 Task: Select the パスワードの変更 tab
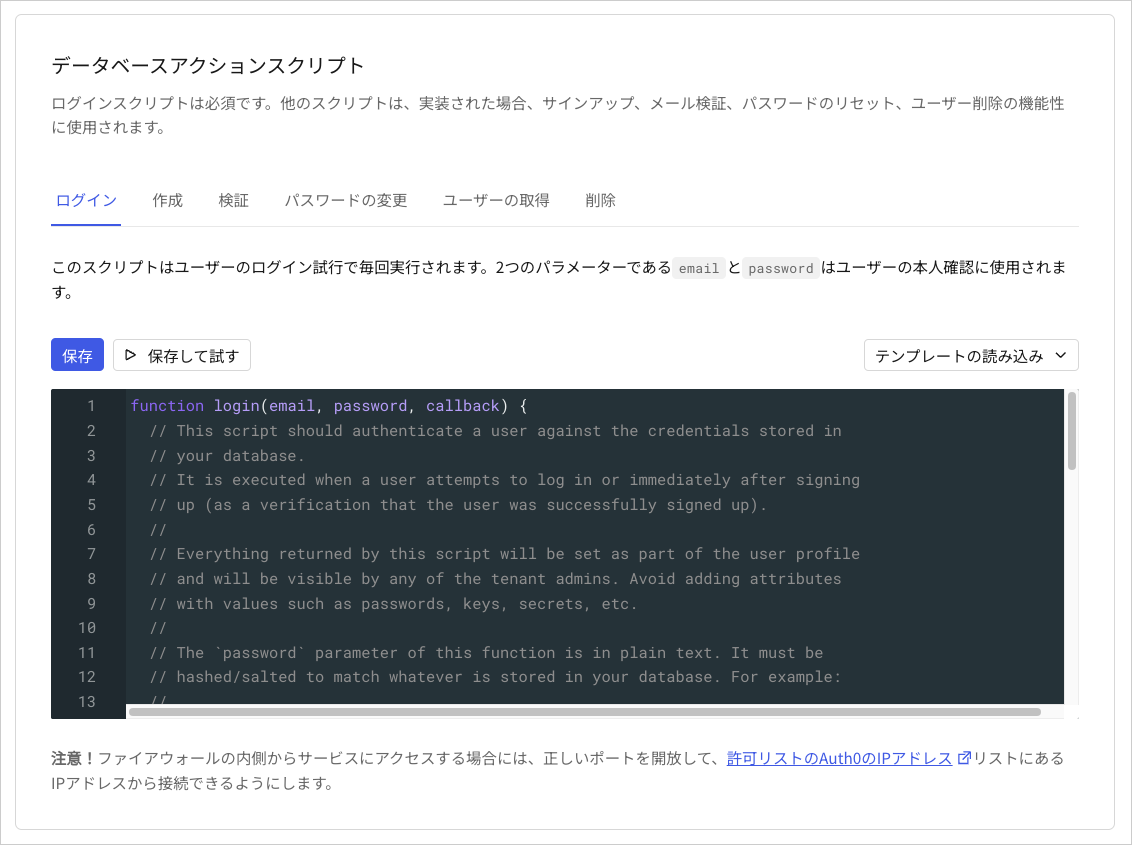(x=346, y=200)
